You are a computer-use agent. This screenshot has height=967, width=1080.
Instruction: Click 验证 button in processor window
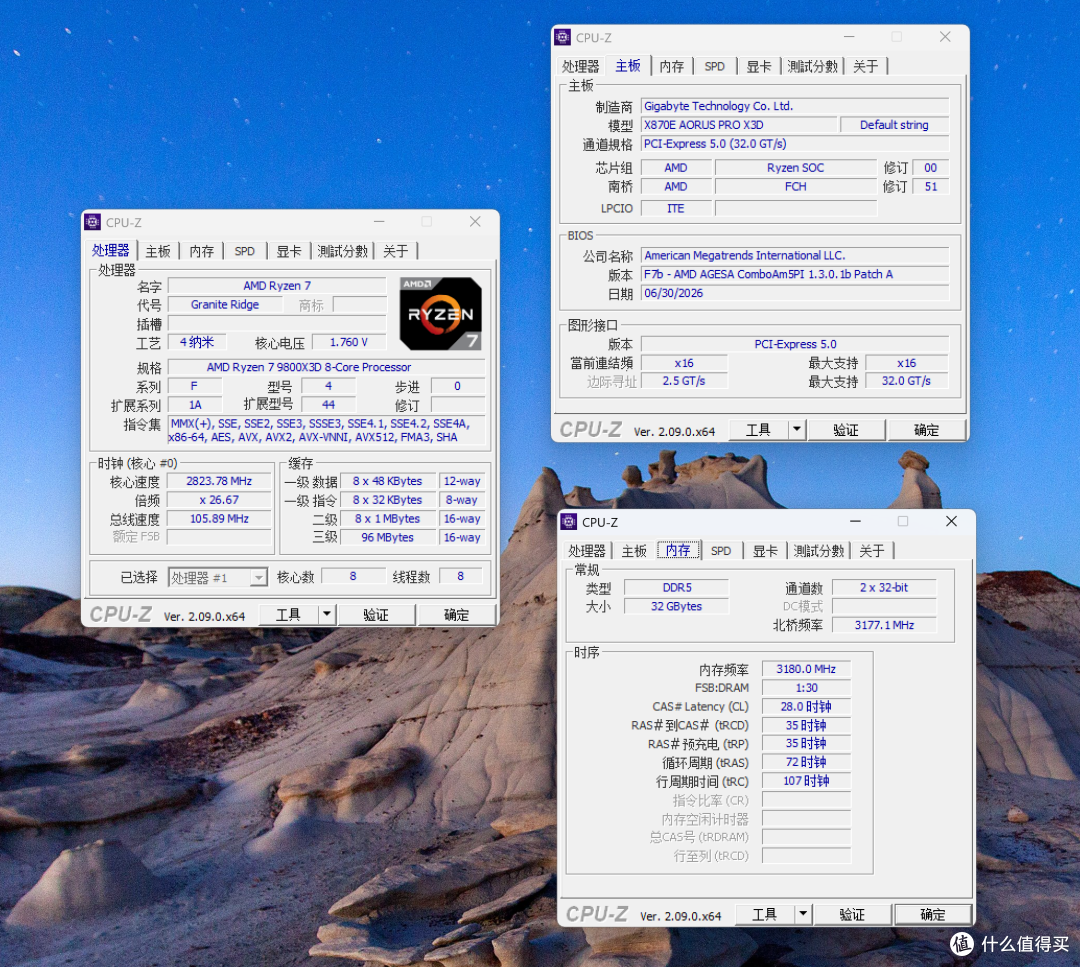pyautogui.click(x=376, y=614)
